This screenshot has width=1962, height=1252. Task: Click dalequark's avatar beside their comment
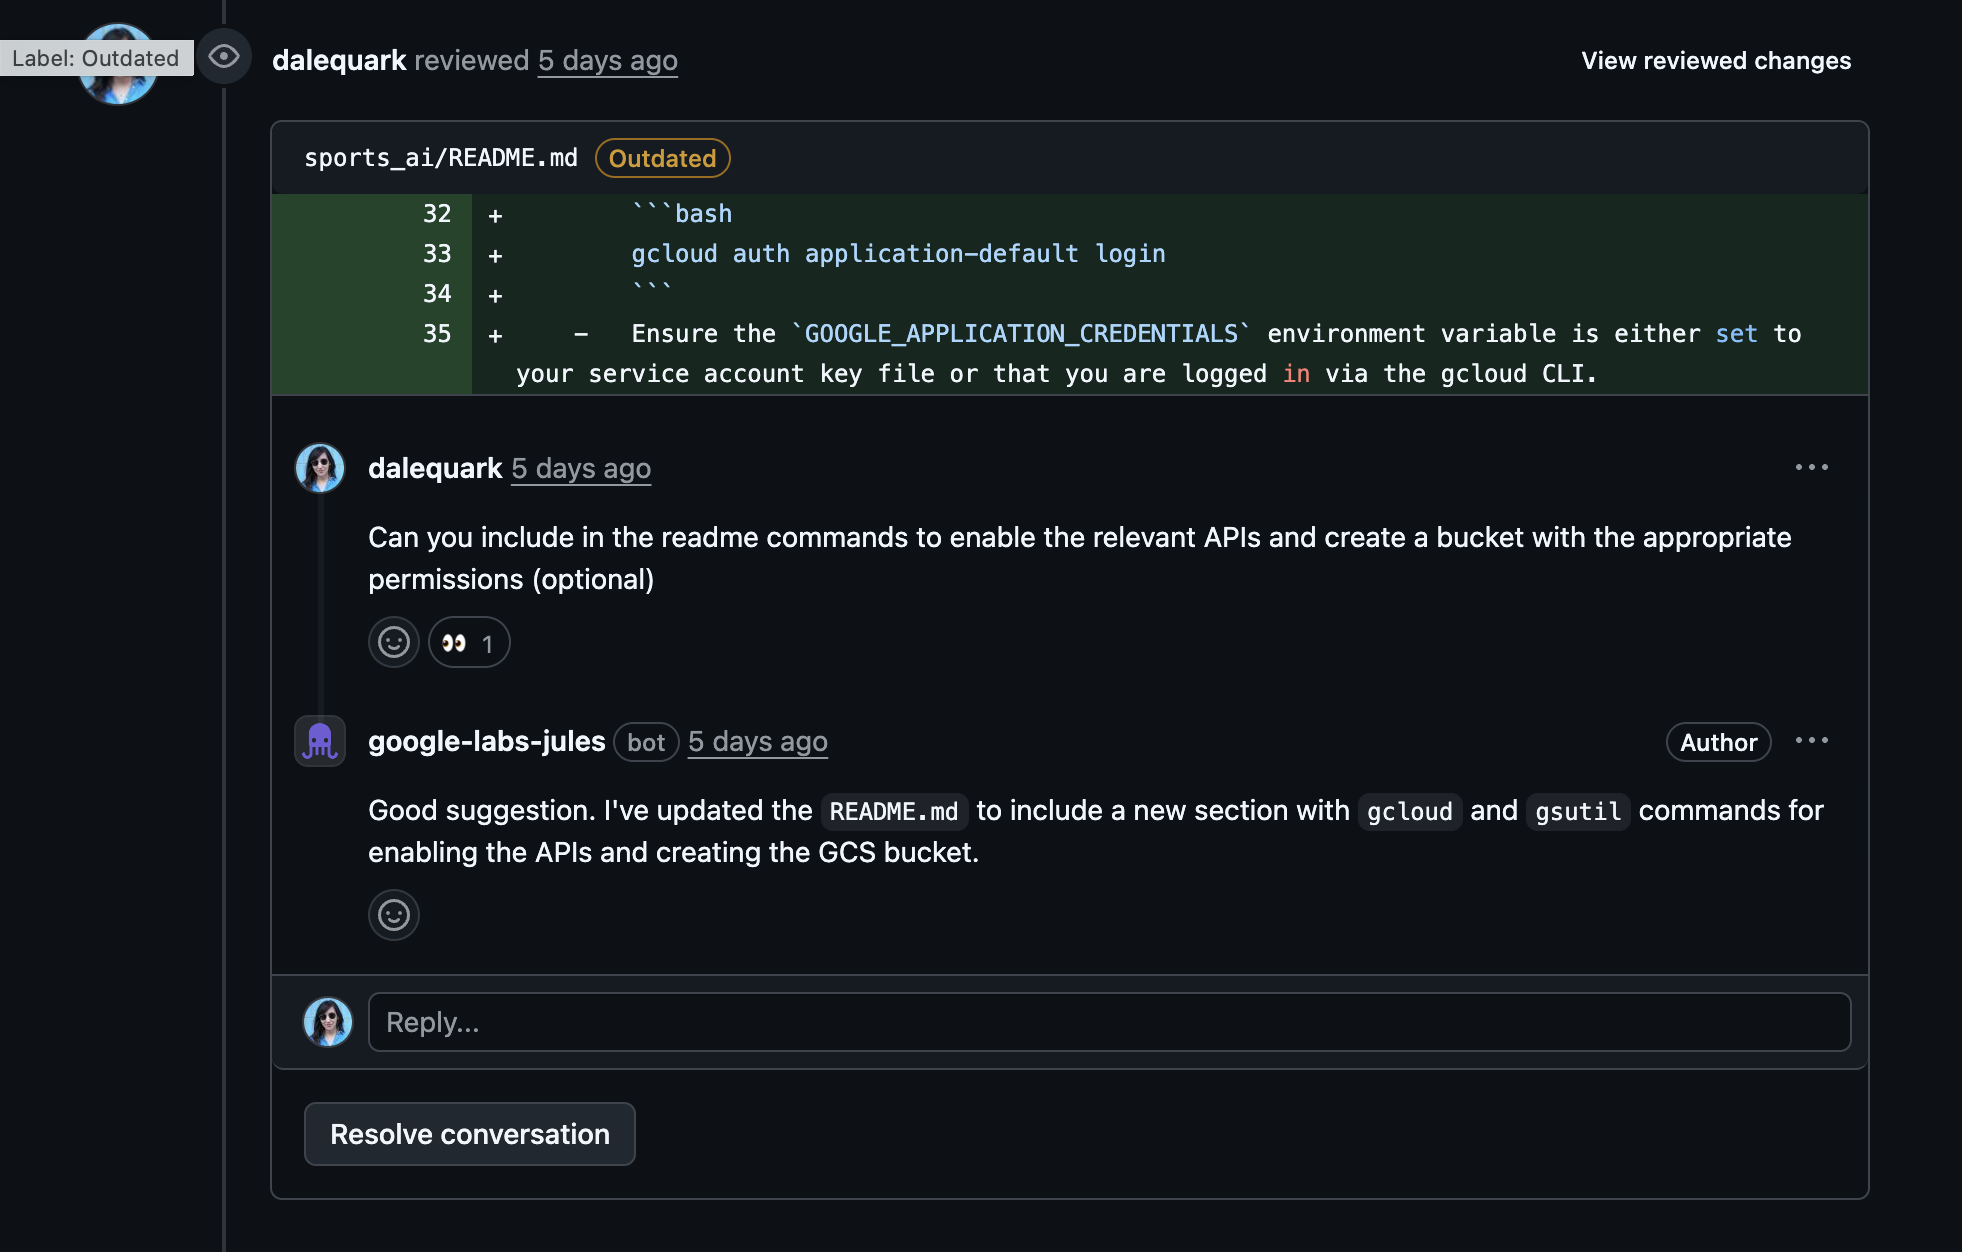click(319, 467)
